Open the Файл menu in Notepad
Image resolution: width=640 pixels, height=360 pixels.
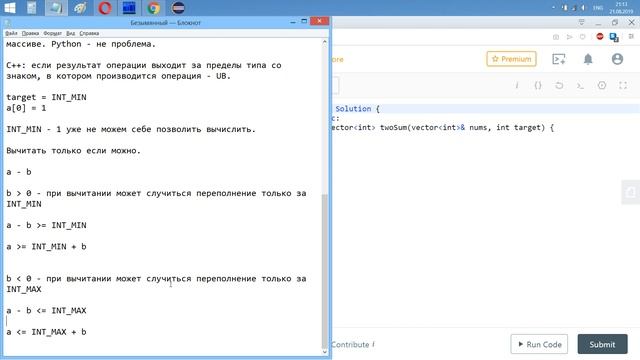point(11,33)
